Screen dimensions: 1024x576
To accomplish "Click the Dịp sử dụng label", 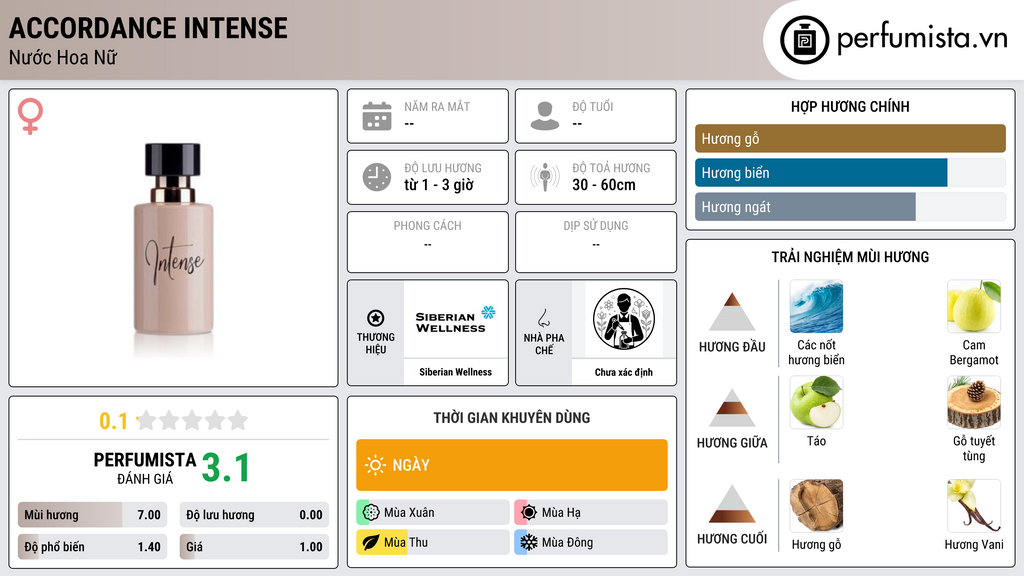I will [596, 225].
